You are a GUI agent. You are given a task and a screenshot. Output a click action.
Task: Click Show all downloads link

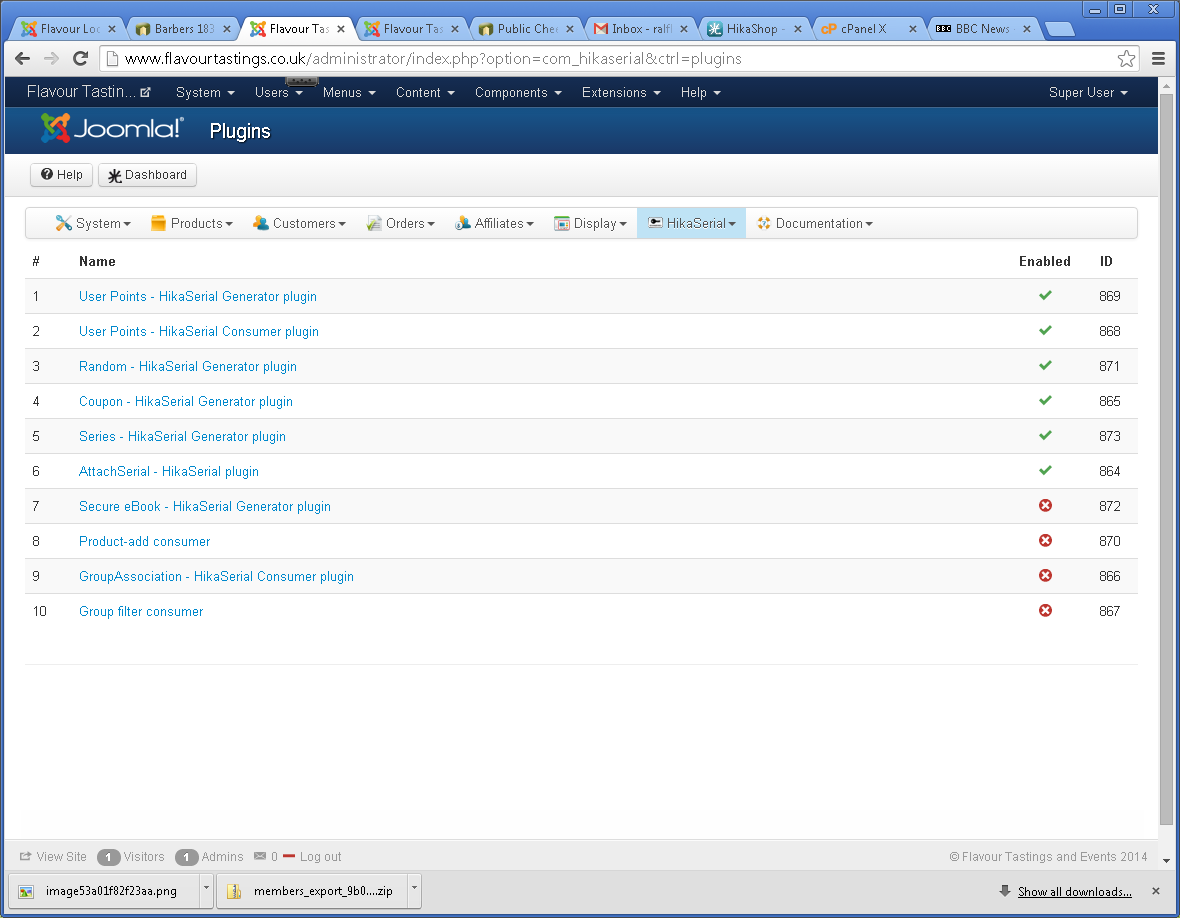point(1075,892)
